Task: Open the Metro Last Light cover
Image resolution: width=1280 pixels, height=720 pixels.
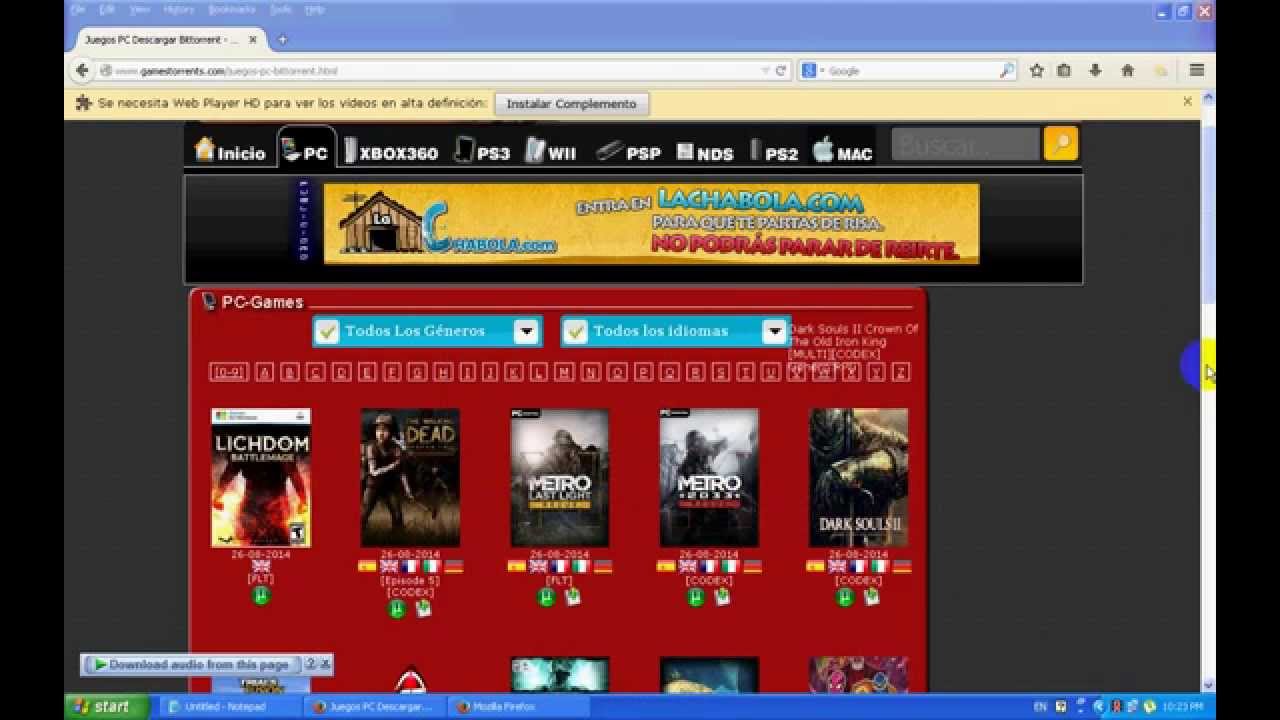Action: [559, 478]
